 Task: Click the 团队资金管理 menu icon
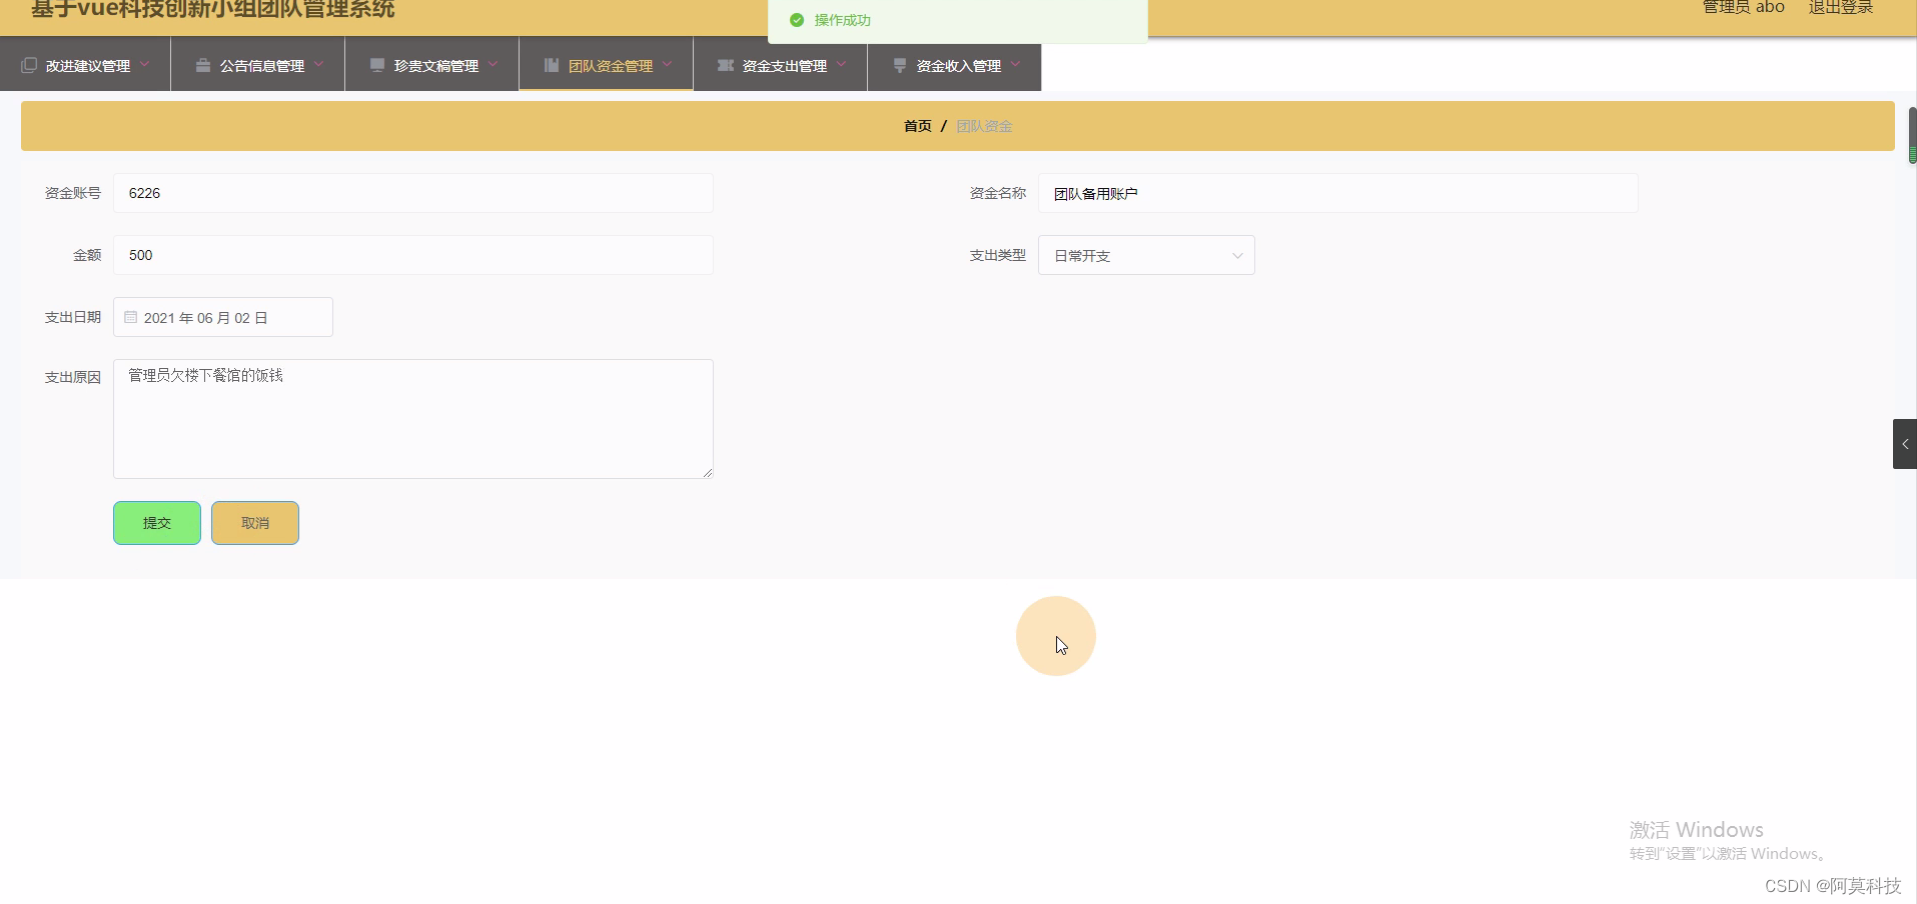(551, 65)
